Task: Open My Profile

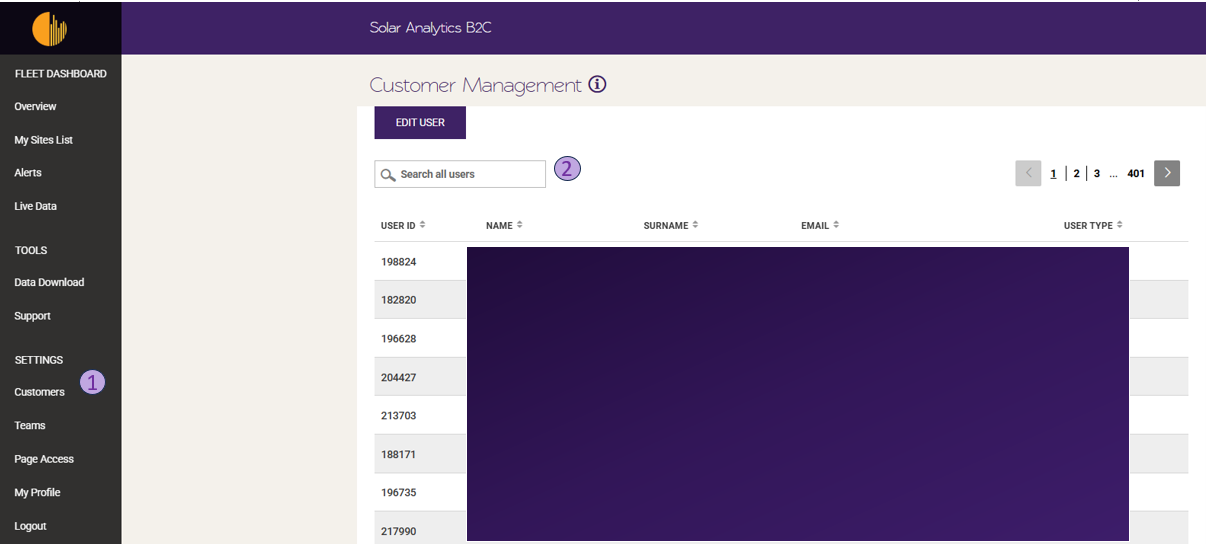Action: click(37, 492)
